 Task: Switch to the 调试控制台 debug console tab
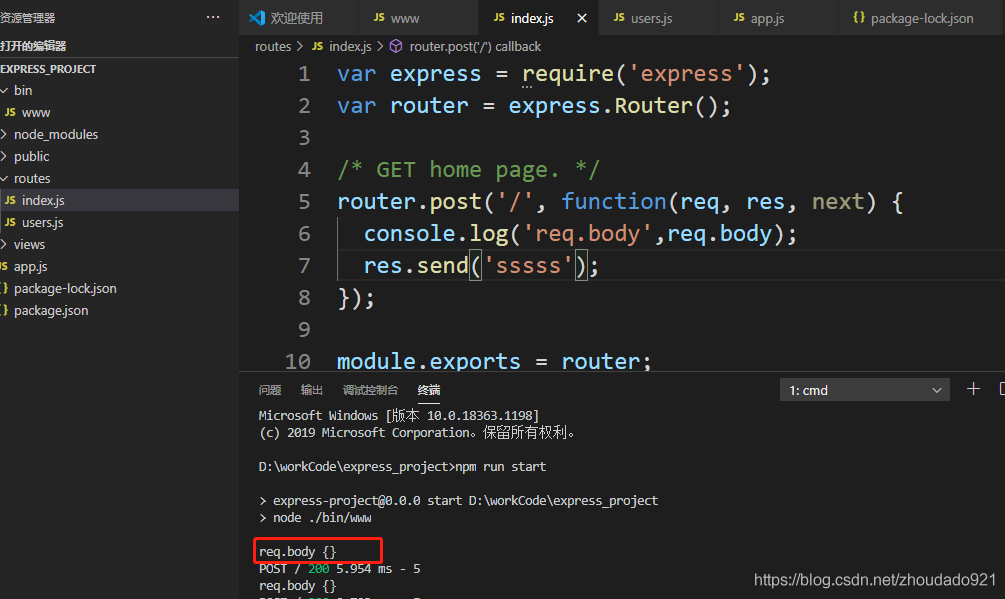click(370, 390)
